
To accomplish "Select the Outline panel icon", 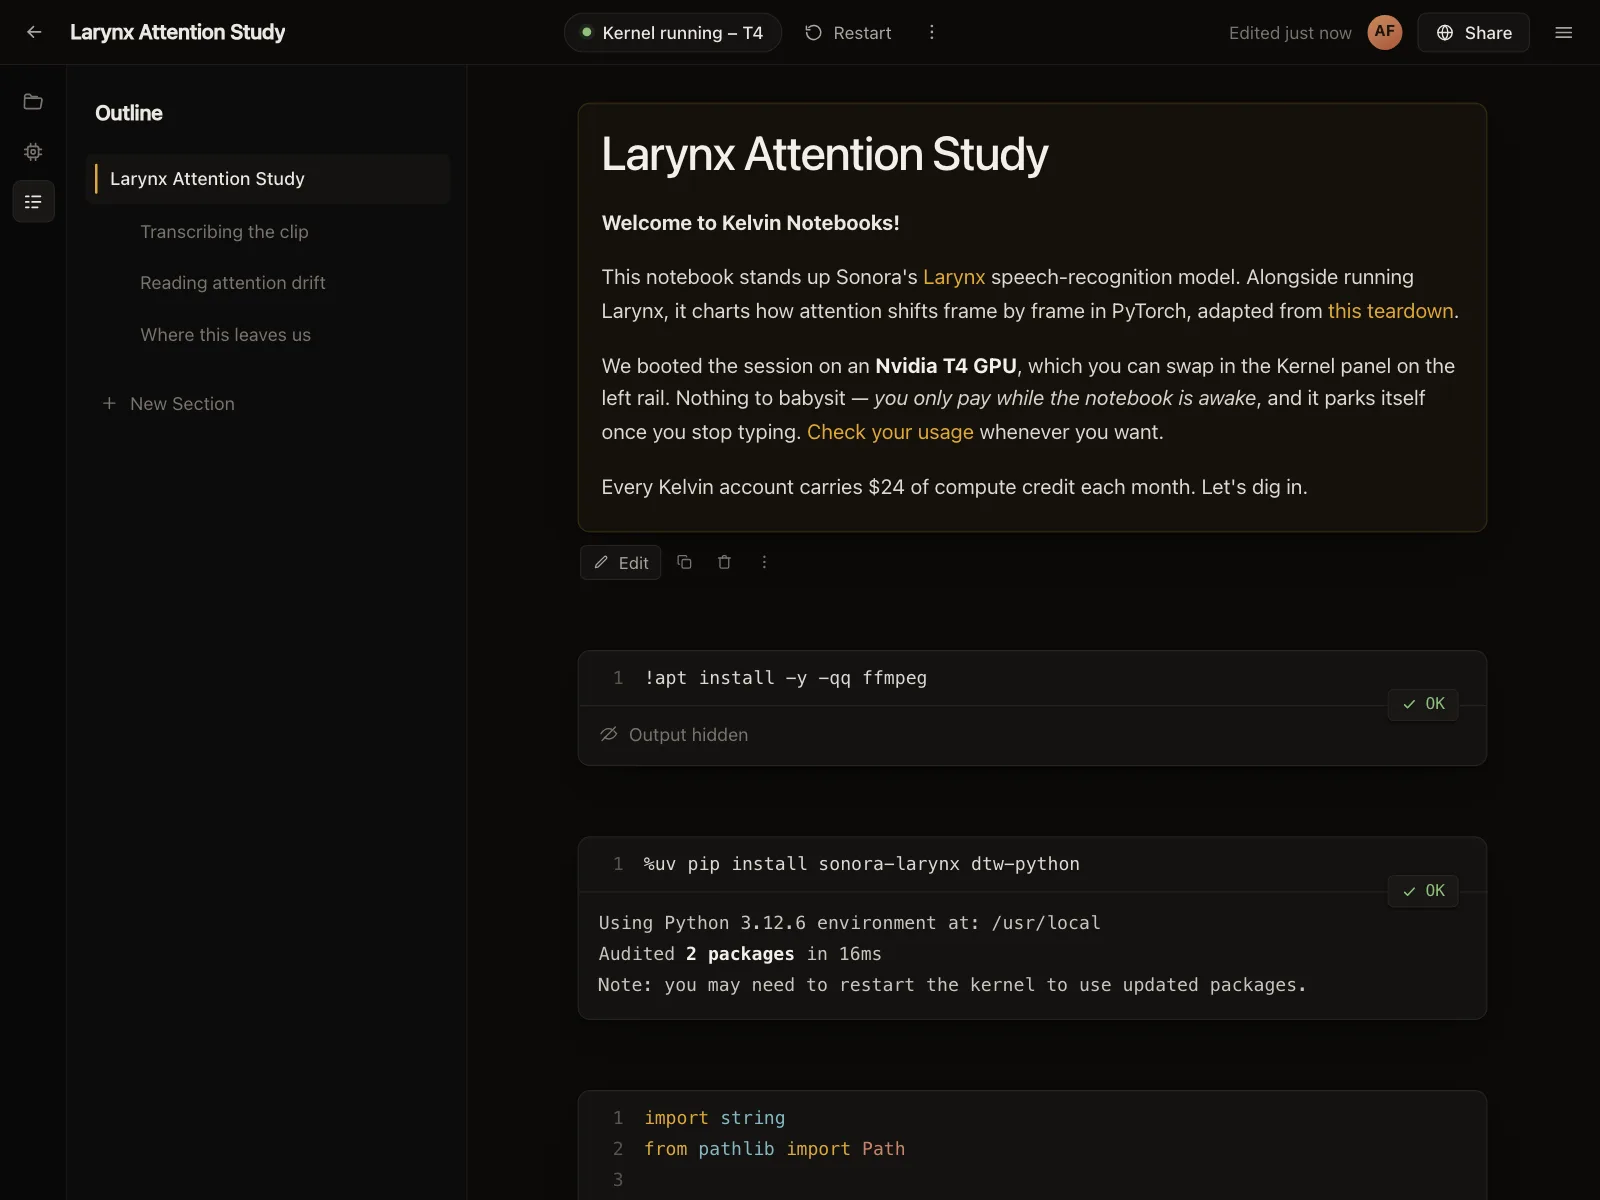I will click(33, 202).
